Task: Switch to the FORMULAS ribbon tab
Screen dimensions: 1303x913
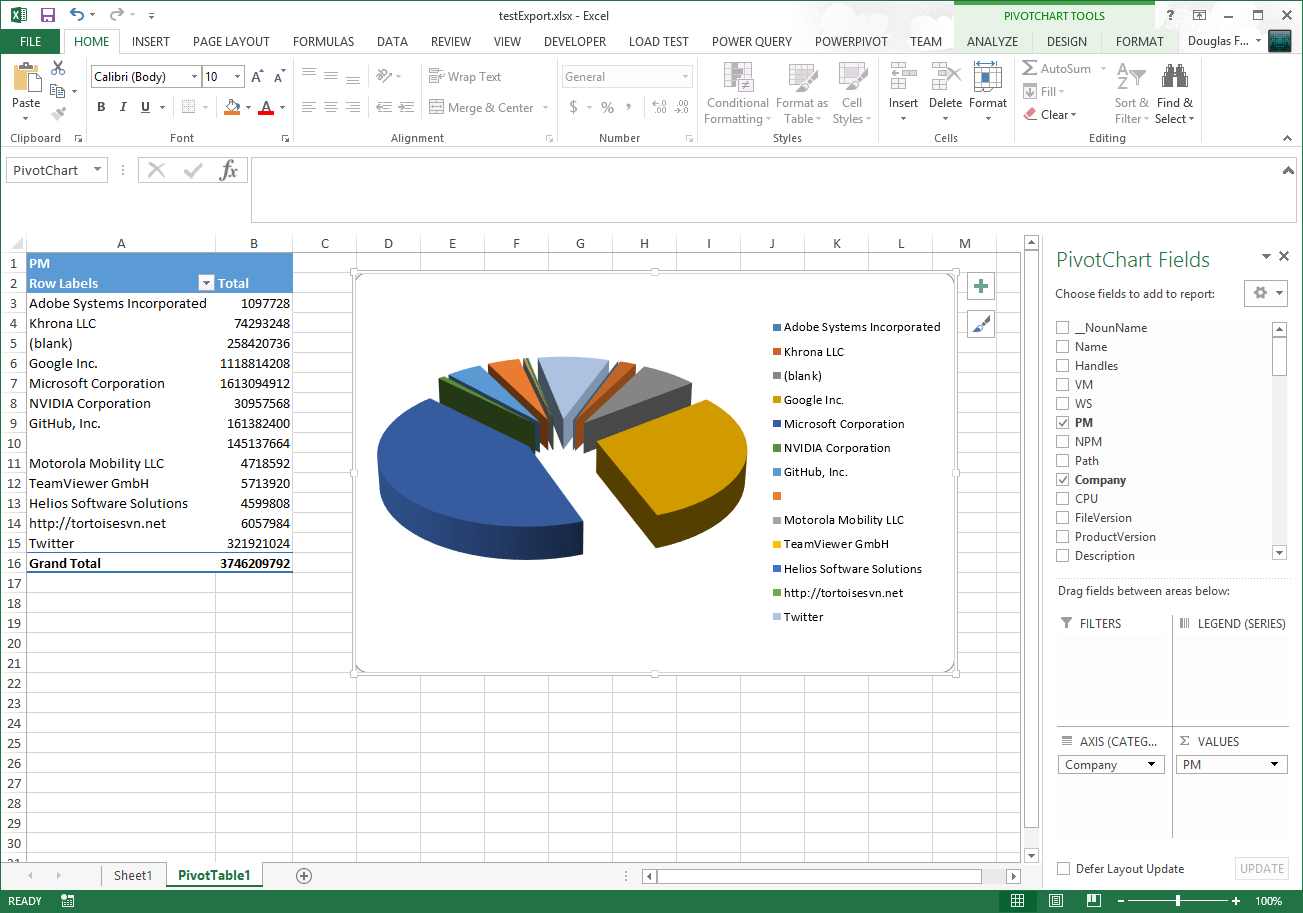Action: (323, 41)
